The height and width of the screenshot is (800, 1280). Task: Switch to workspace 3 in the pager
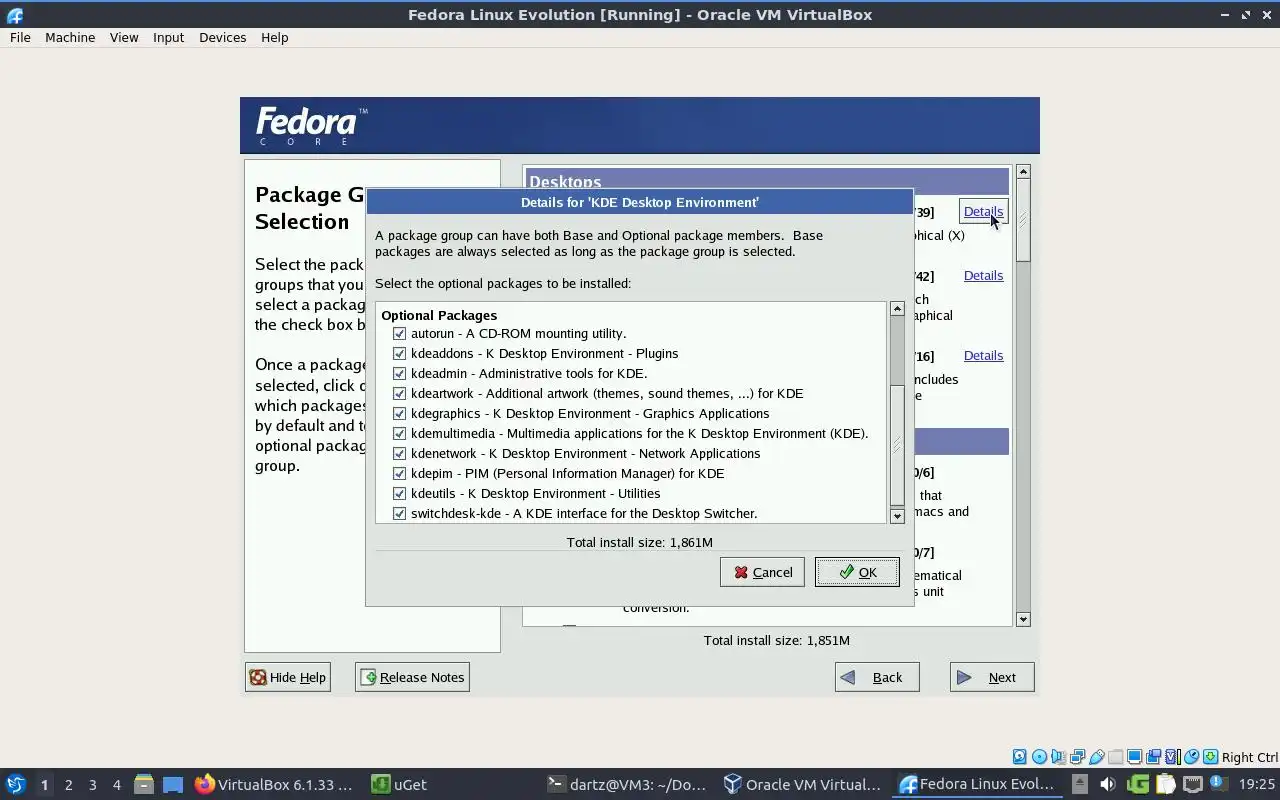[x=92, y=784]
